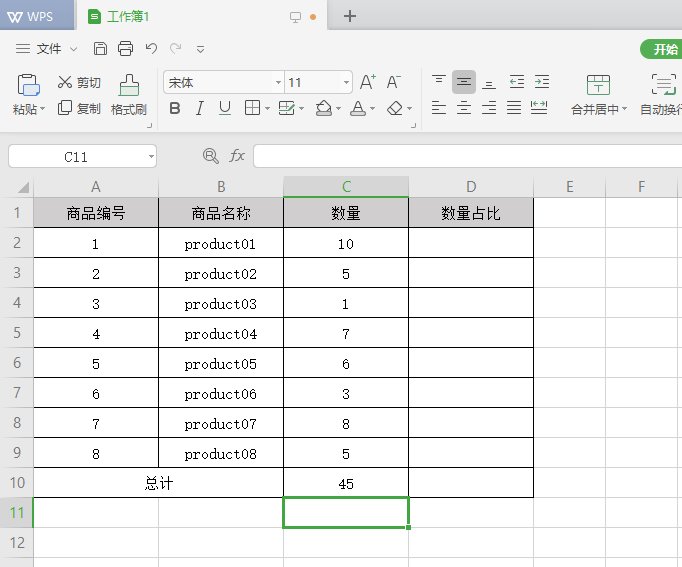This screenshot has width=682, height=567.
Task: Decrease font size with A- icon
Action: click(393, 82)
